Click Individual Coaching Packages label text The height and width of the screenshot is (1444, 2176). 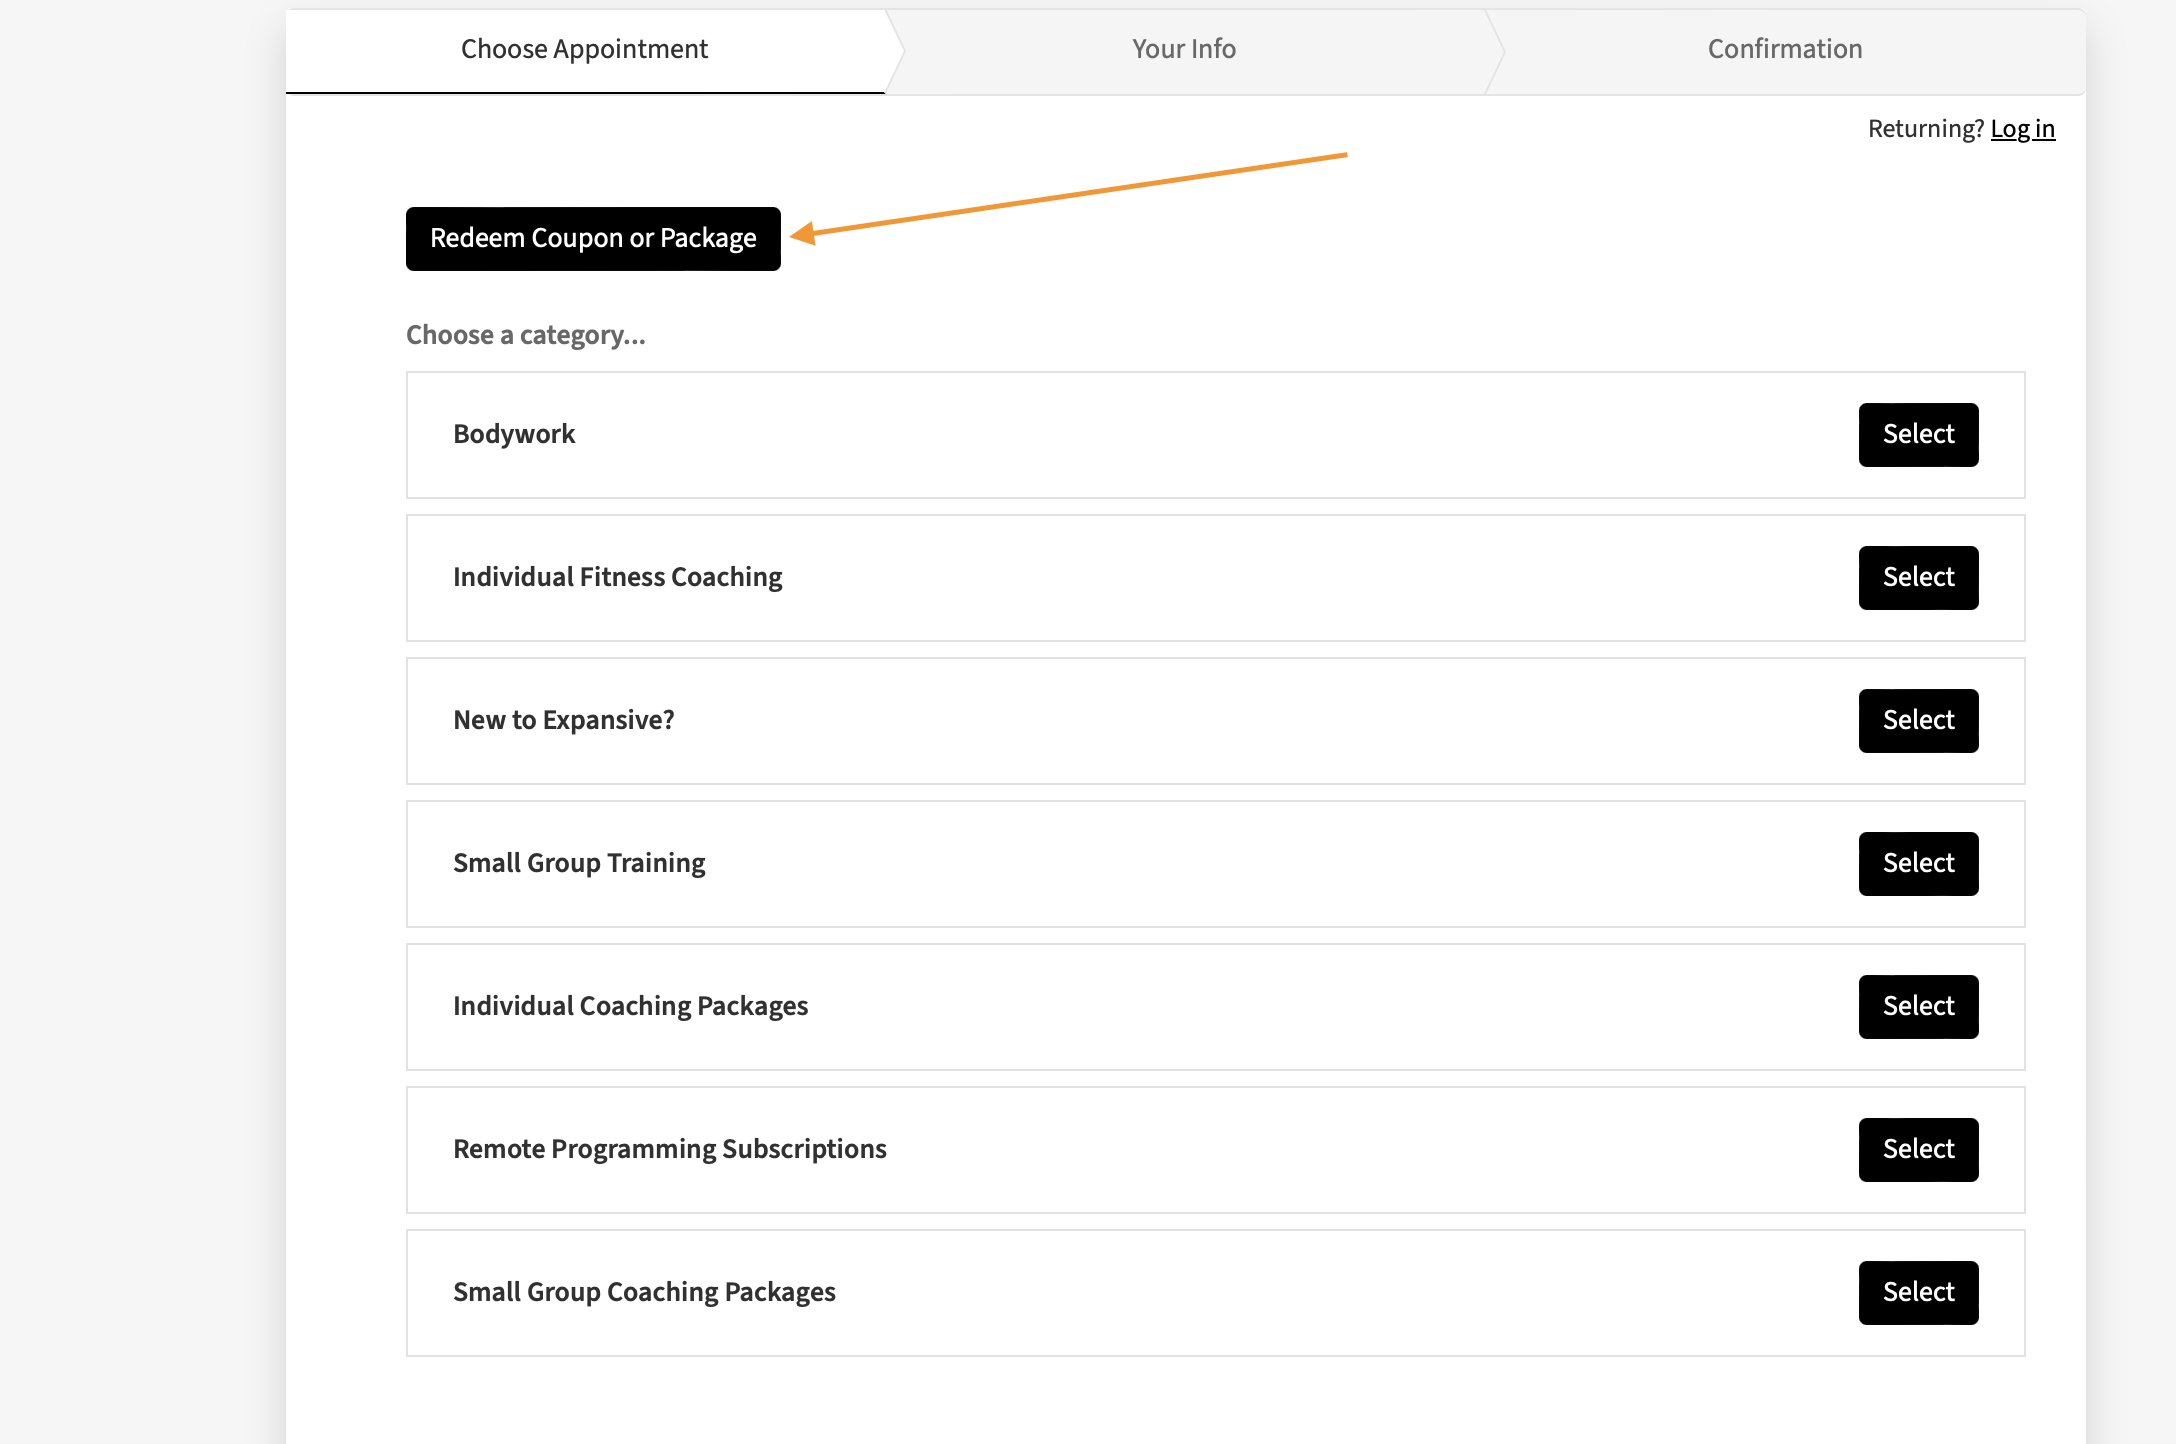(630, 1006)
